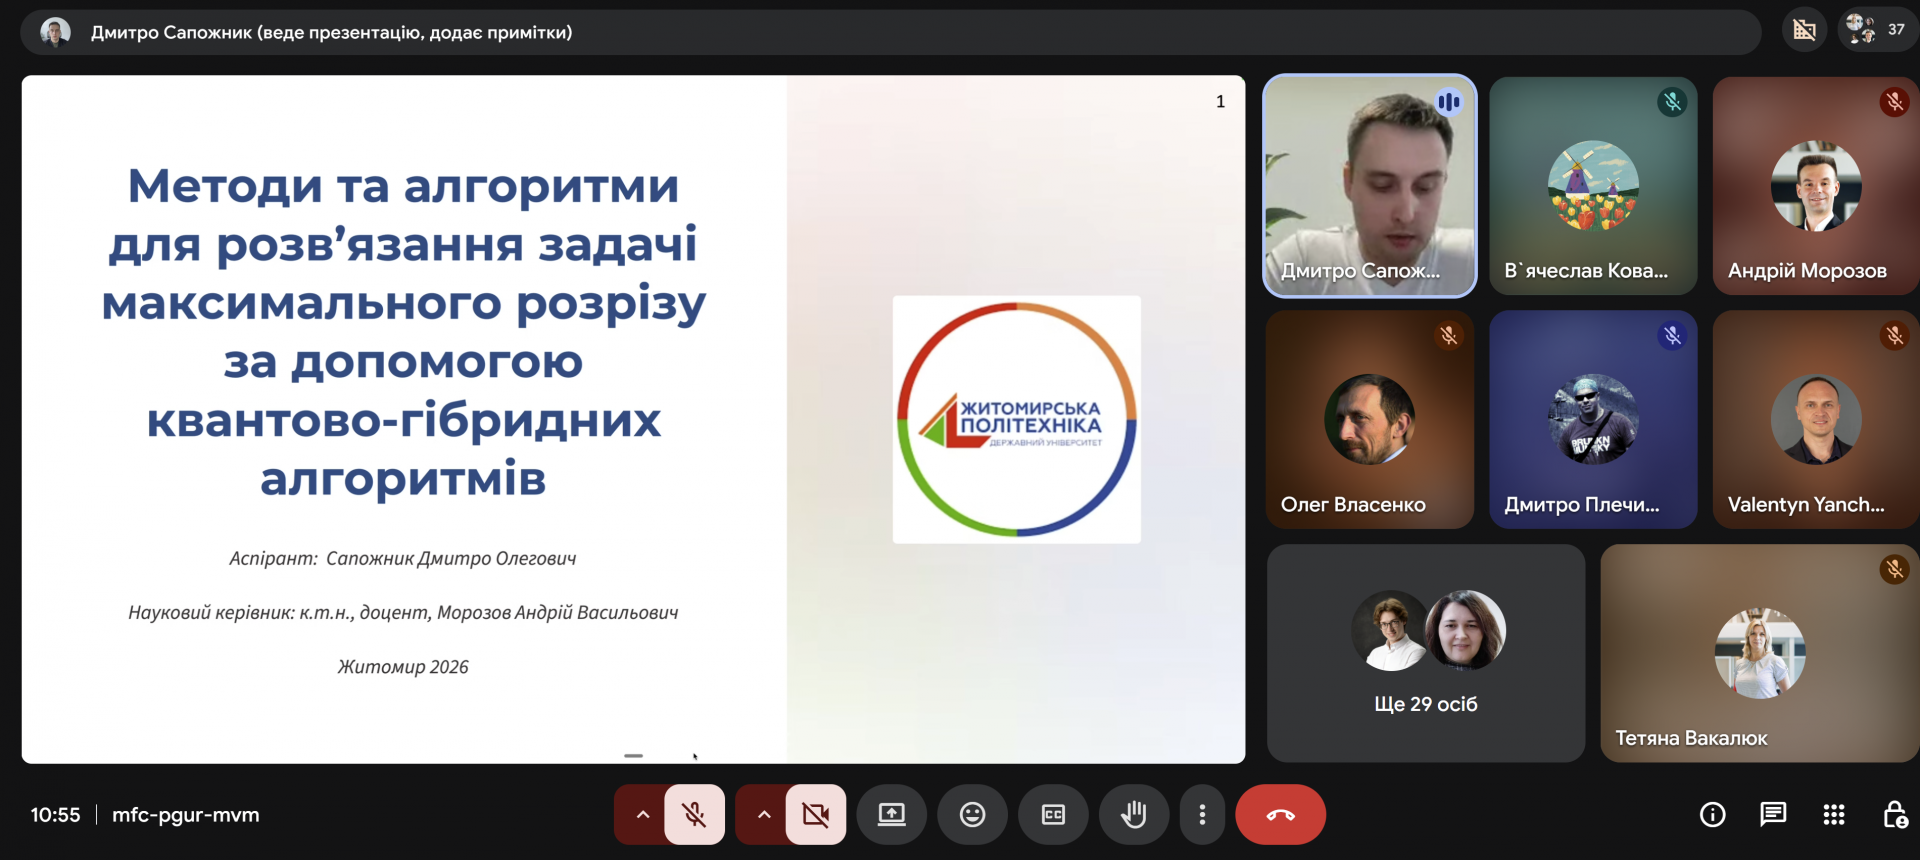Image resolution: width=1920 pixels, height=860 pixels.
Task: Toggle closed captions button
Action: 1053,815
